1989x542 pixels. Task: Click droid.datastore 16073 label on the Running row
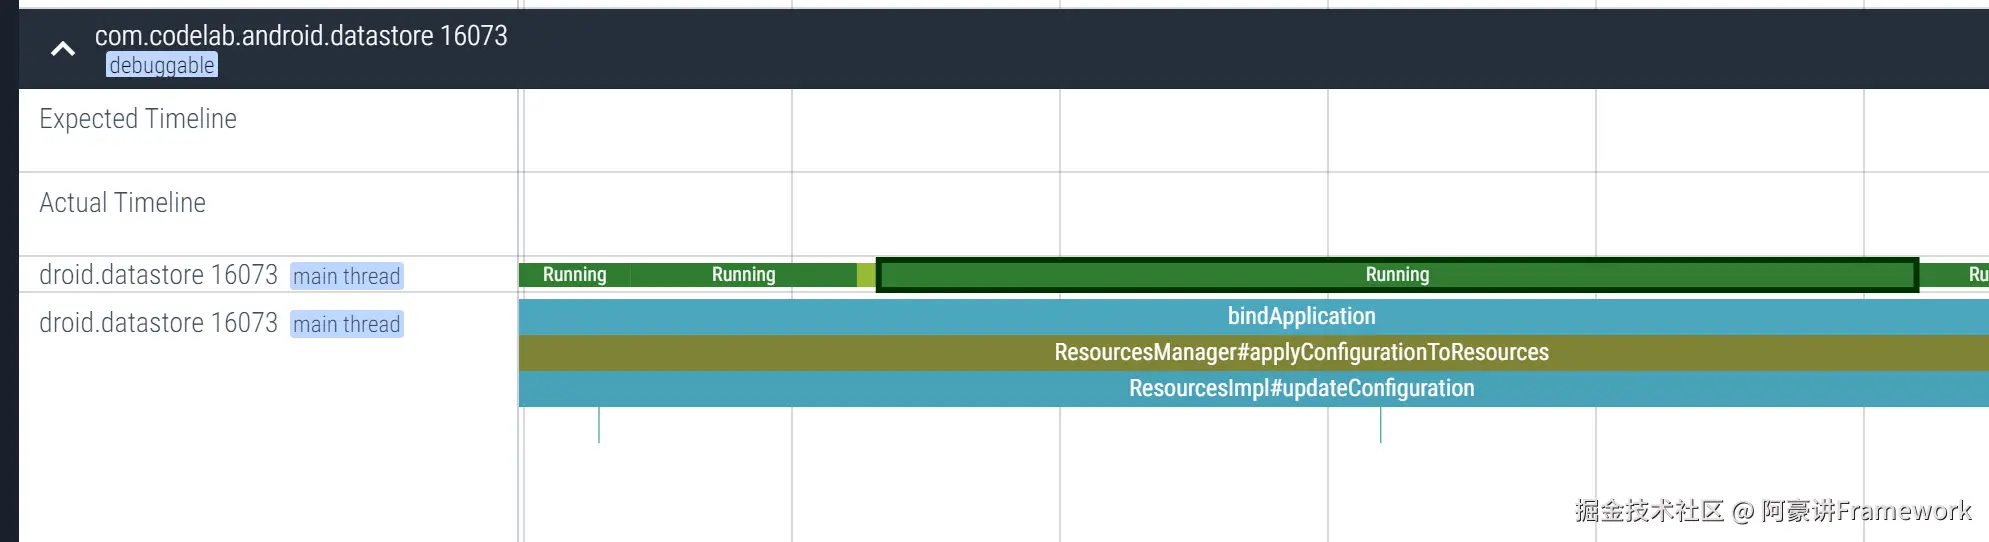pos(158,275)
